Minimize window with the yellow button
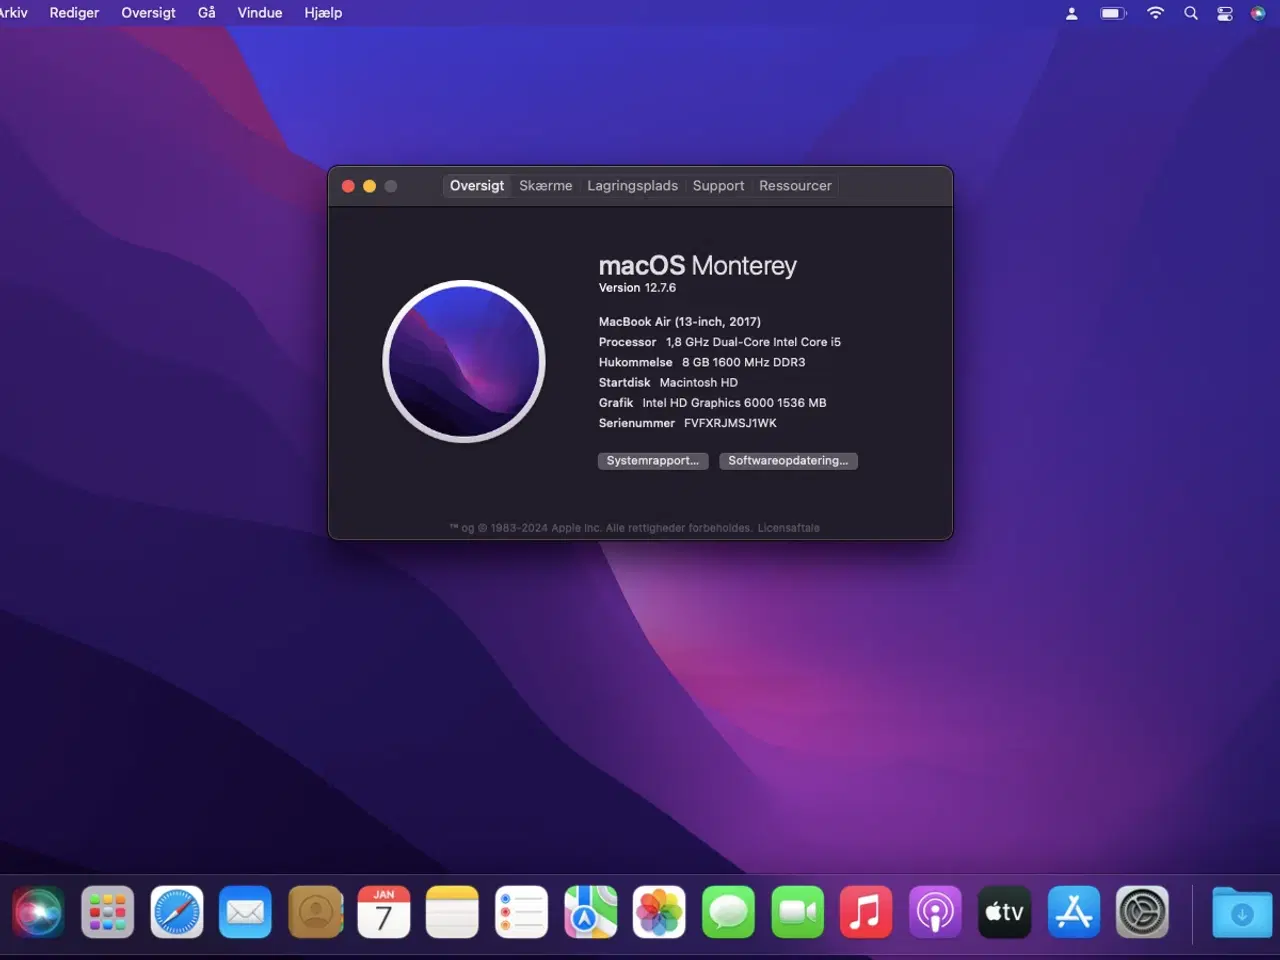This screenshot has width=1280, height=960. point(369,186)
